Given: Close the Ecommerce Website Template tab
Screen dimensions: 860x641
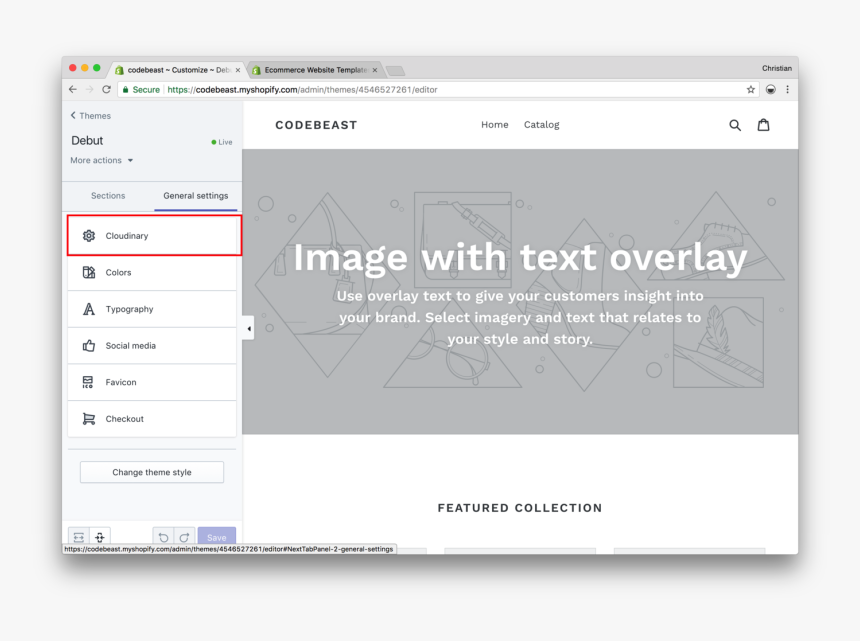Looking at the screenshot, I should pos(375,70).
